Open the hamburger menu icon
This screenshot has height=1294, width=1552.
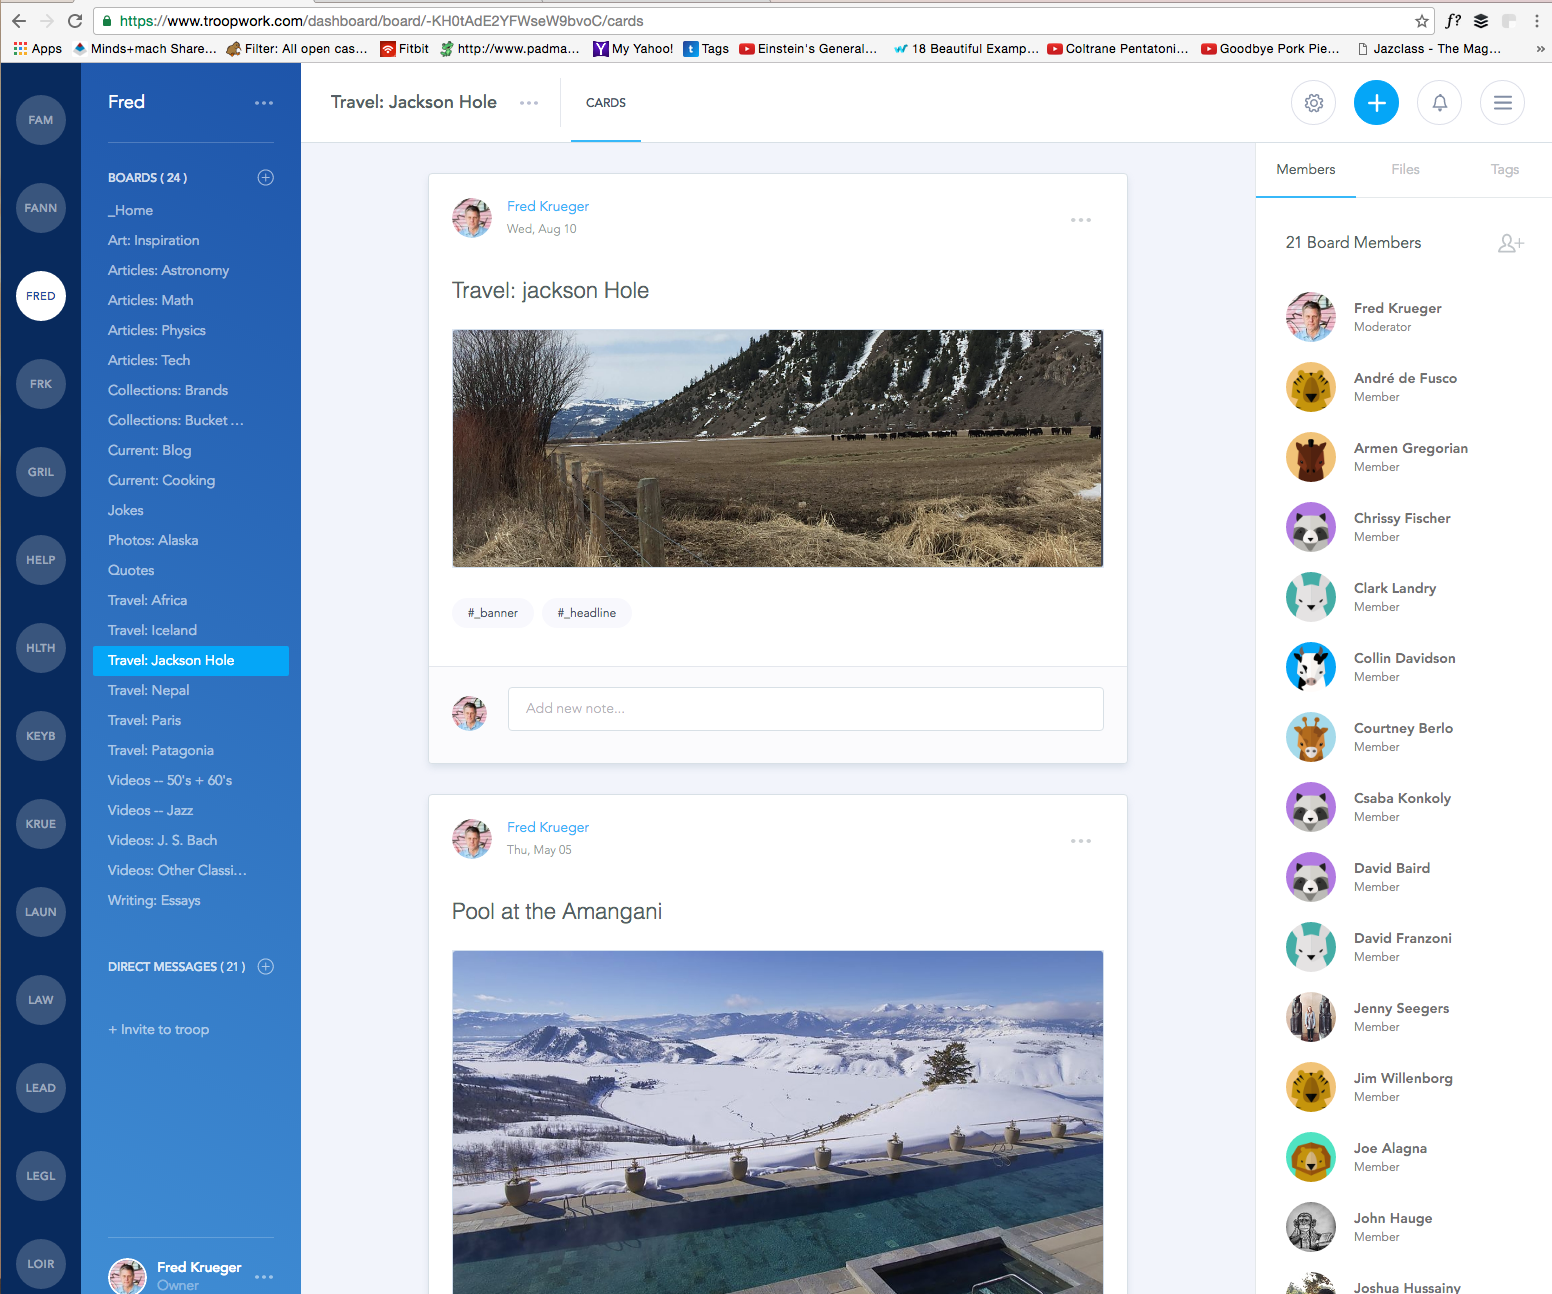point(1502,103)
